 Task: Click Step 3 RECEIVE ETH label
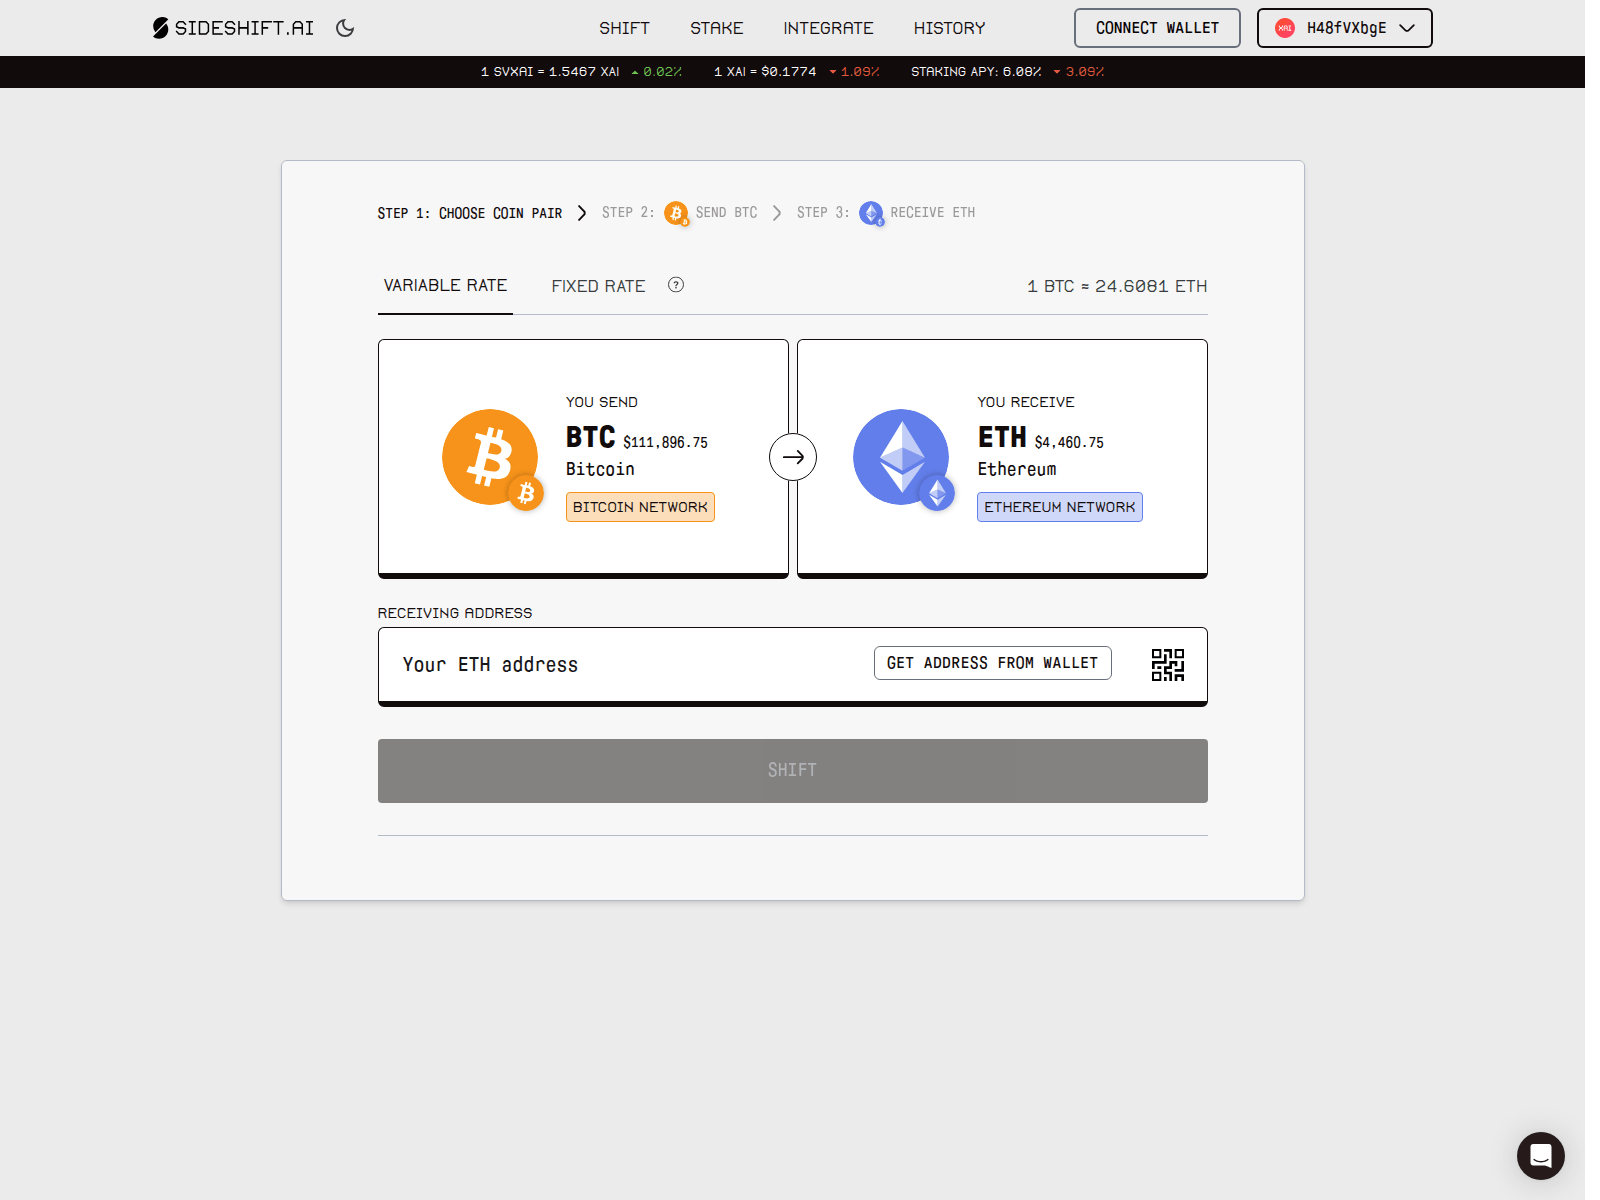[932, 213]
